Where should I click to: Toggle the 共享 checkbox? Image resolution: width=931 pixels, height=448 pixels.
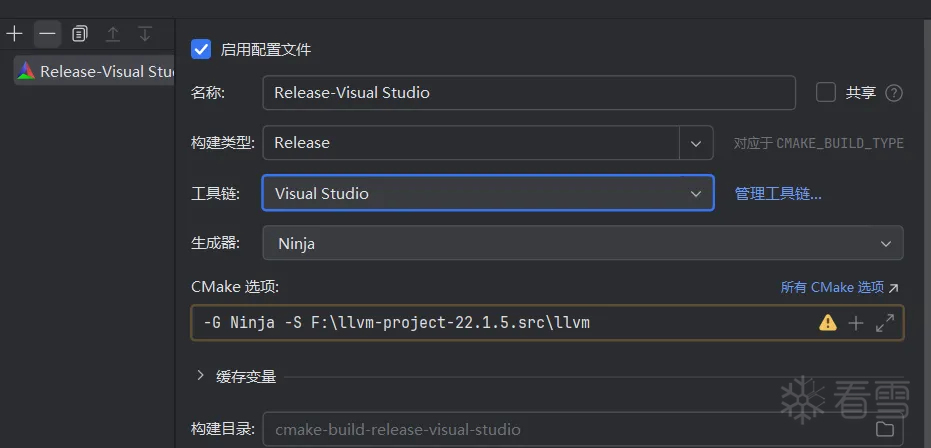point(825,93)
